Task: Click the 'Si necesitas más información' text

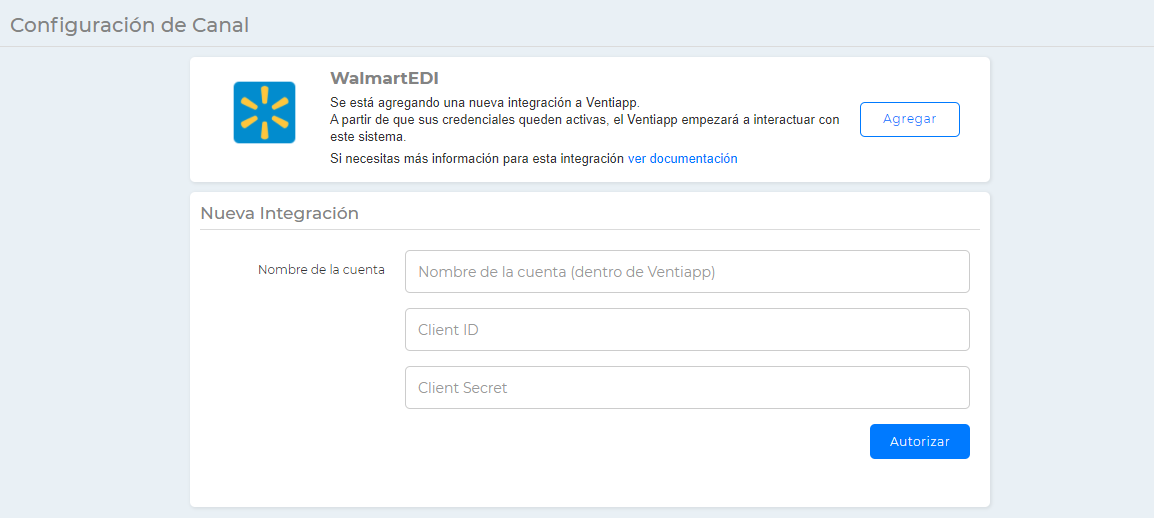Action: (x=477, y=159)
